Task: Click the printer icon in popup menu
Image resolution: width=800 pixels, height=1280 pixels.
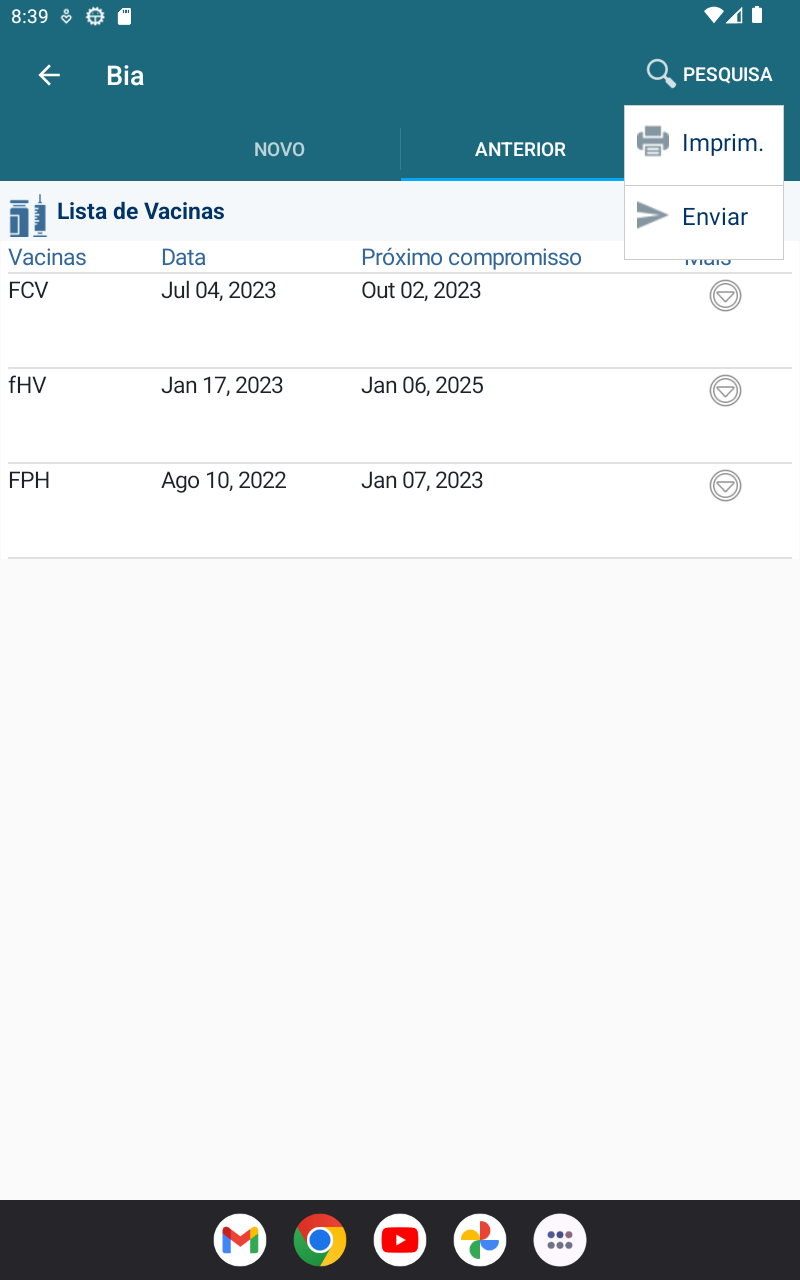Action: [653, 142]
